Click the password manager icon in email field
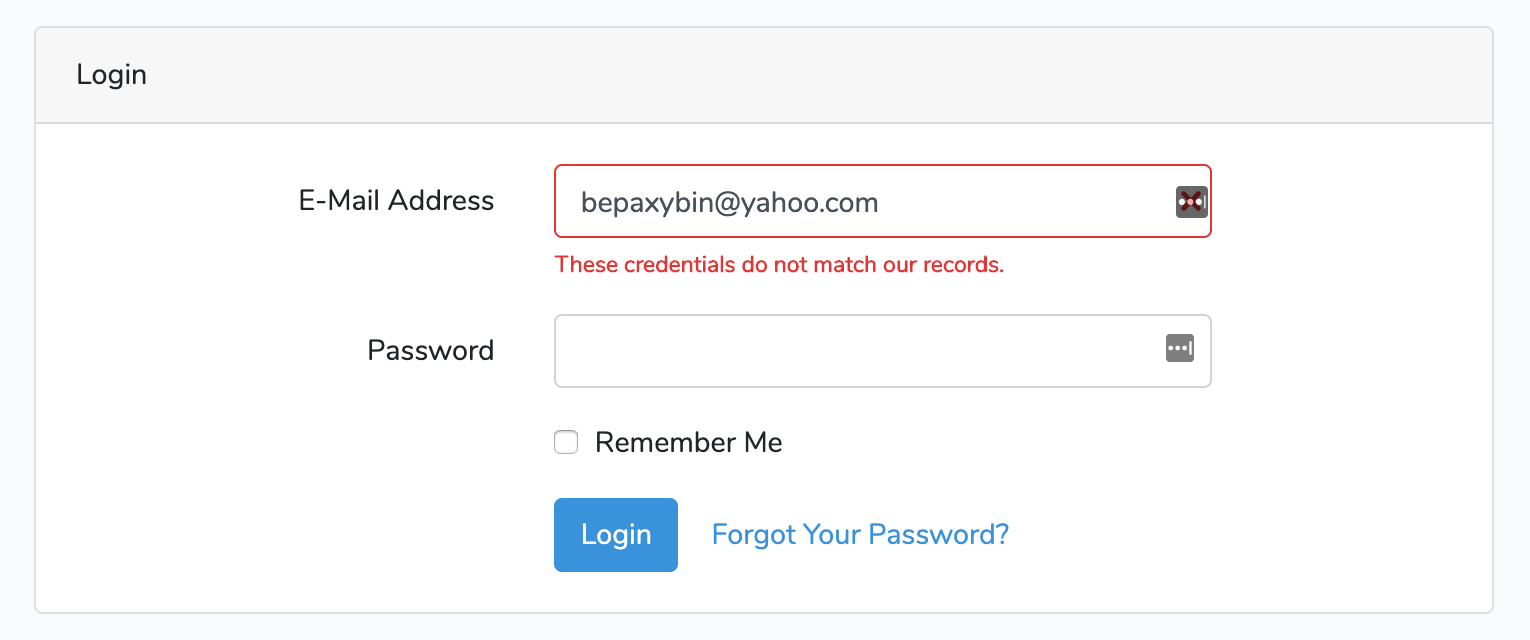Image resolution: width=1530 pixels, height=640 pixels. coord(1191,202)
